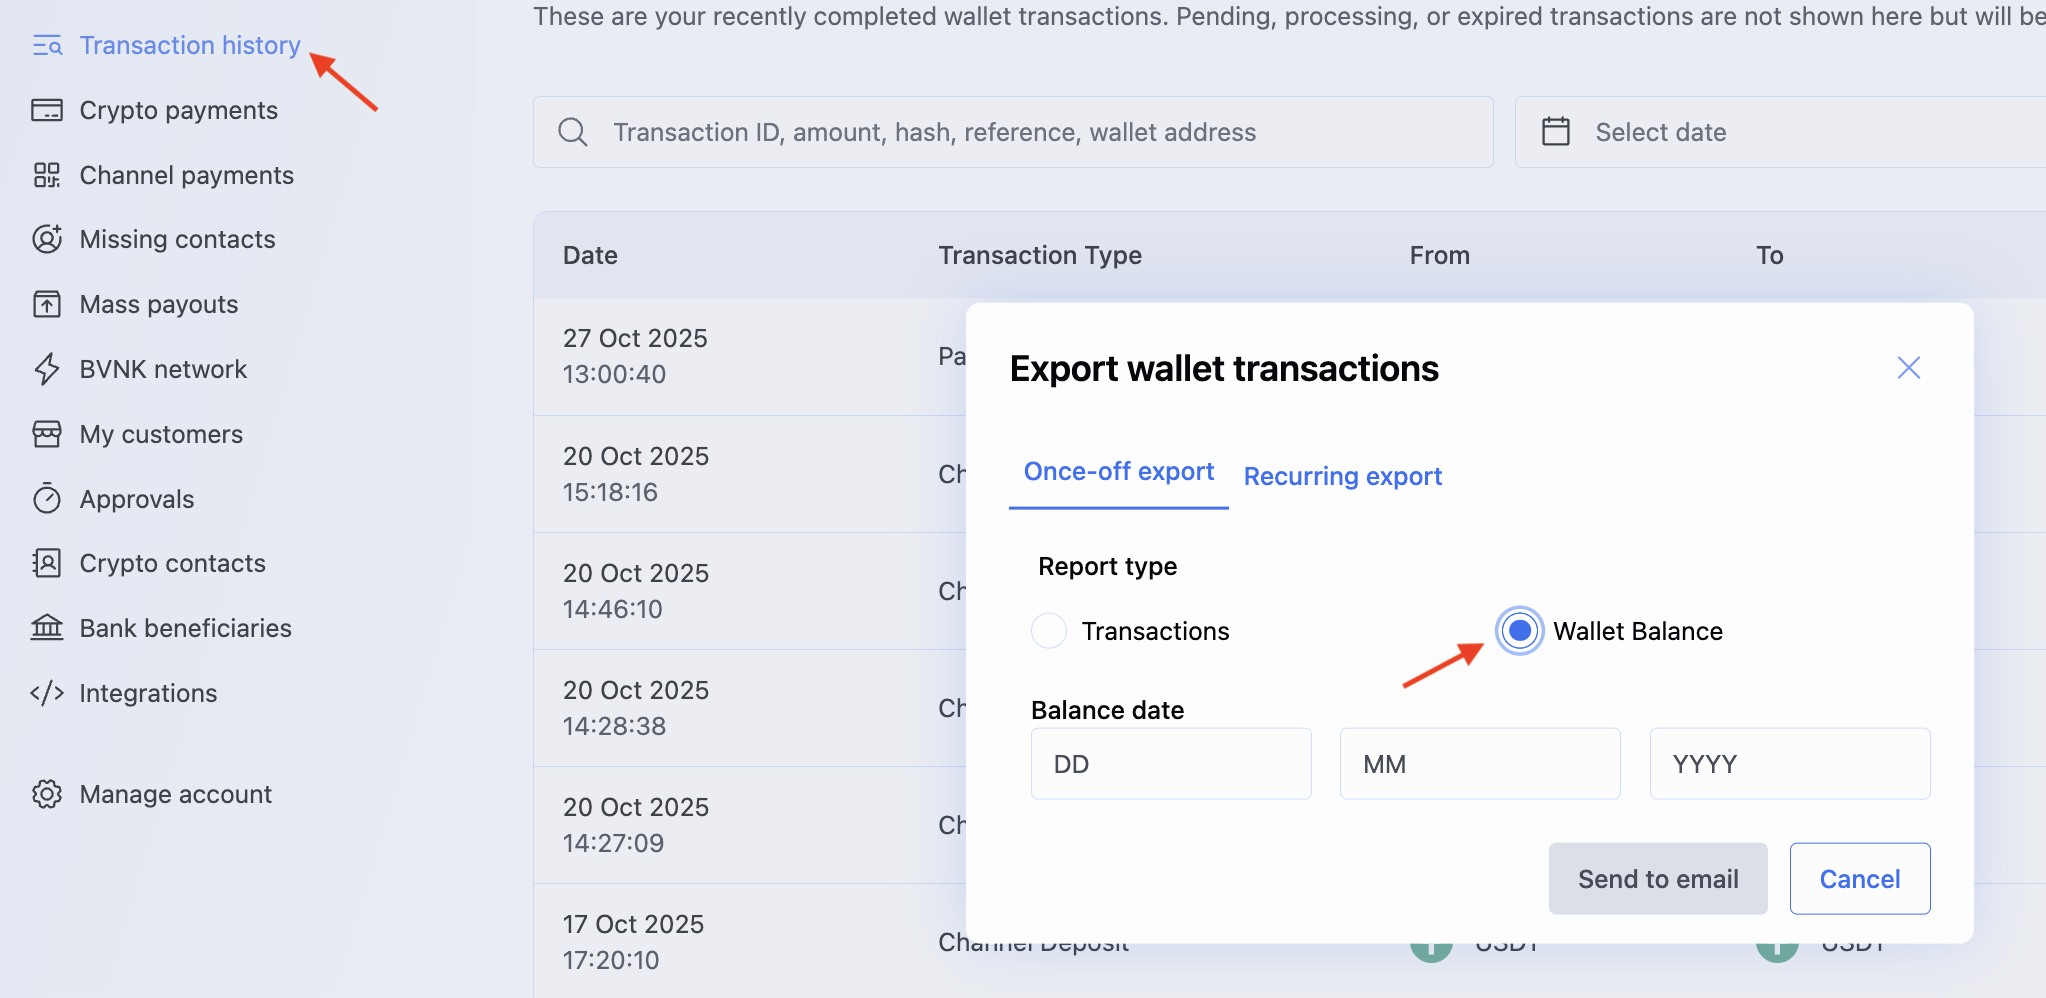This screenshot has width=2046, height=998.
Task: Select the Wallet Balance report type
Action: (x=1519, y=631)
